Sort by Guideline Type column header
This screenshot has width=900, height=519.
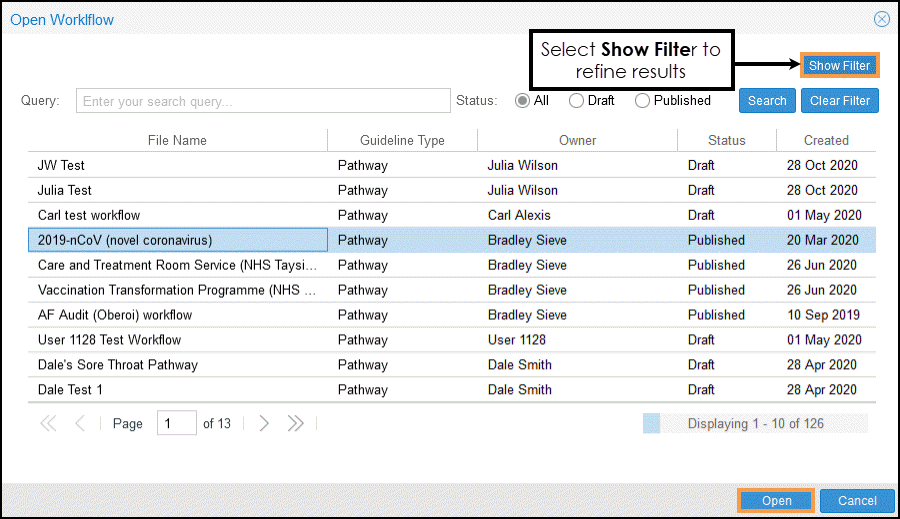point(402,140)
